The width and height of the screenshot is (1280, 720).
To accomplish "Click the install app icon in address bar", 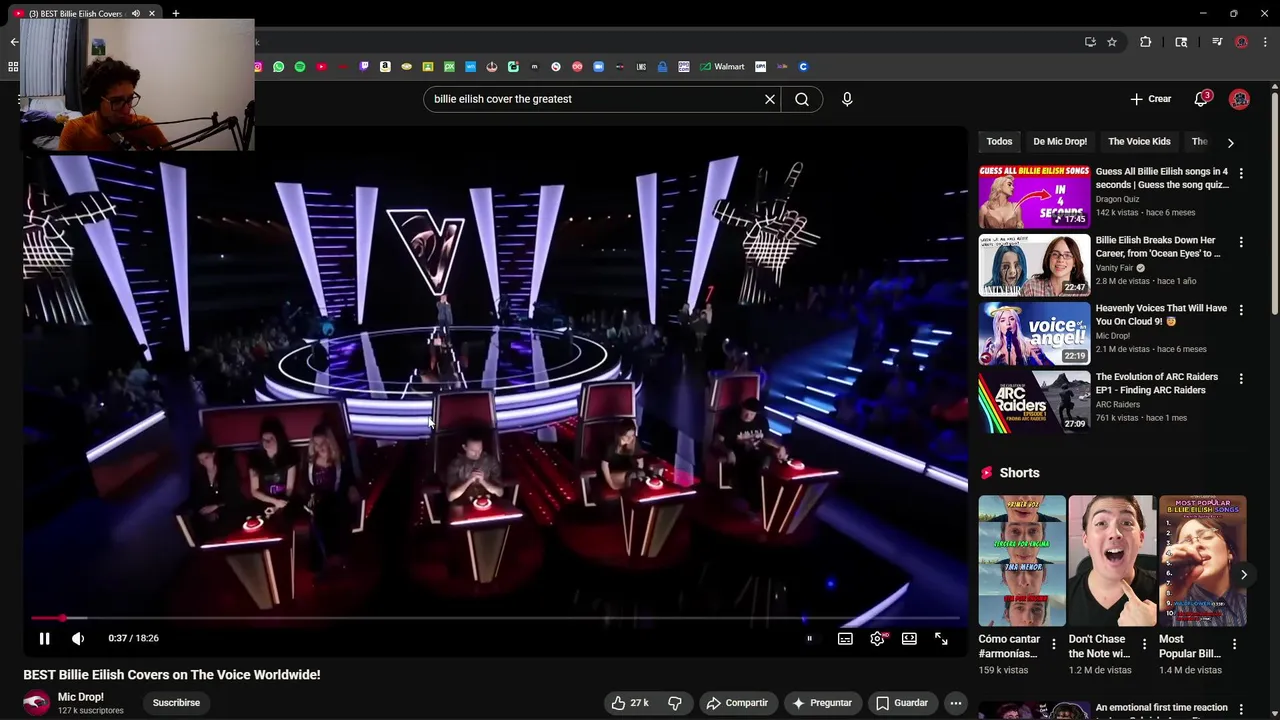I will click(1090, 42).
